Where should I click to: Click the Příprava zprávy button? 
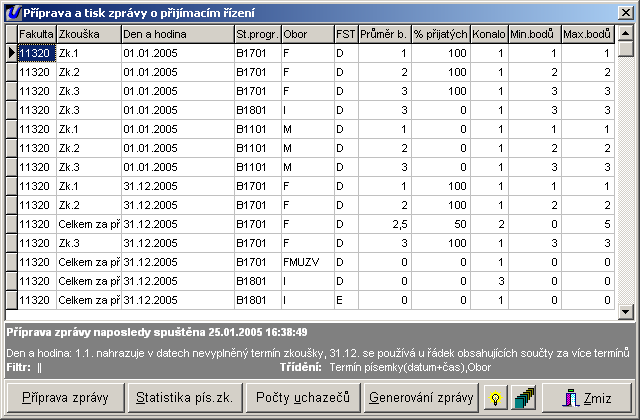66,398
